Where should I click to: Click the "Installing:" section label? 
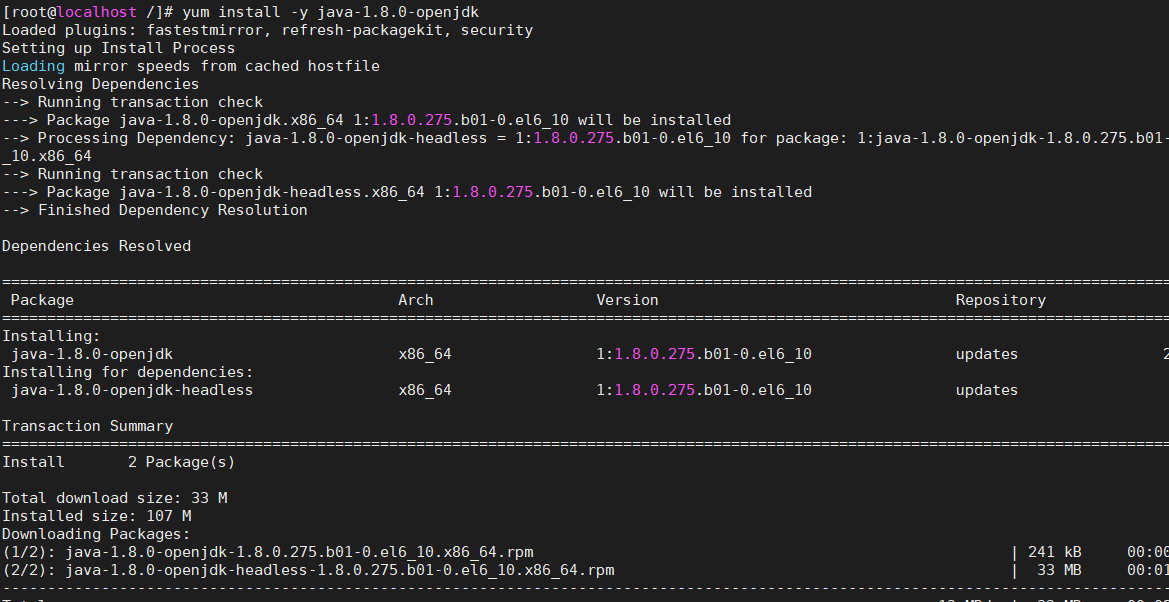42,336
